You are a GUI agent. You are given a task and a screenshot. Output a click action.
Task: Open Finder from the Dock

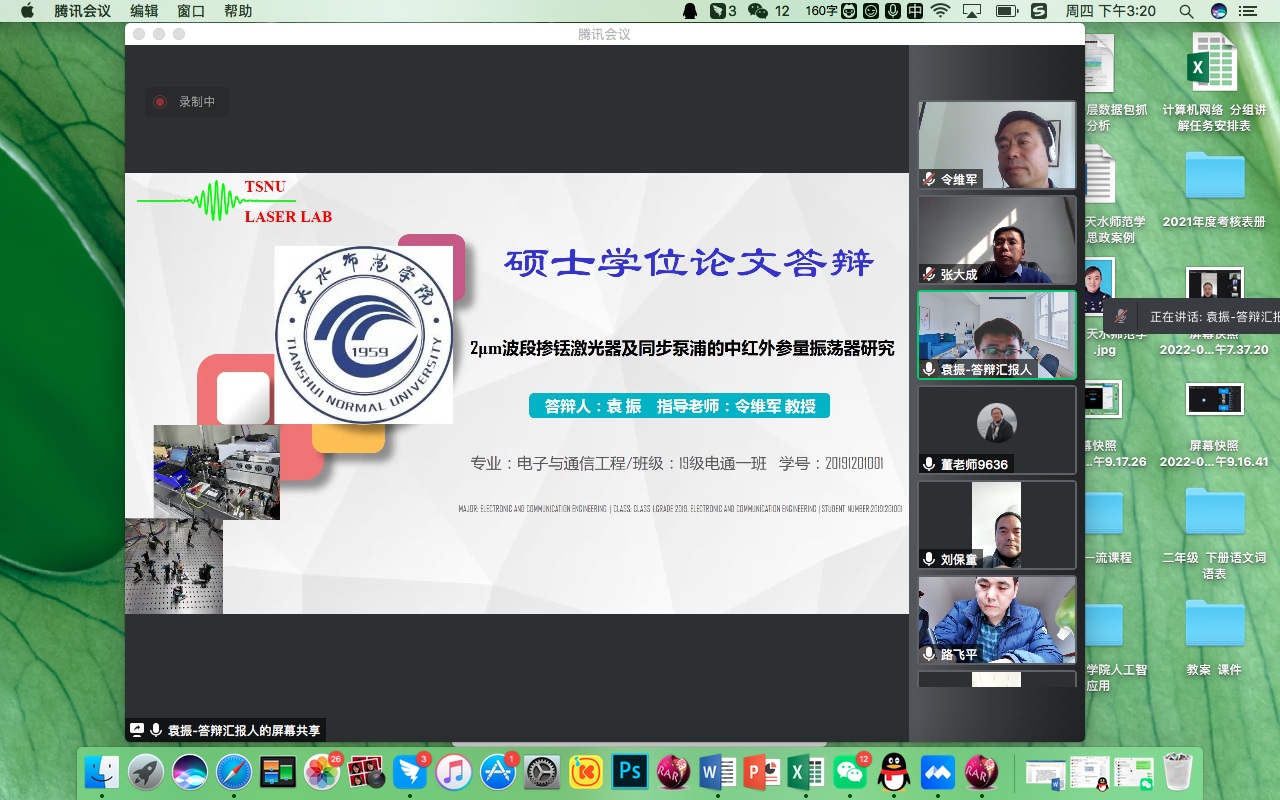point(101,771)
